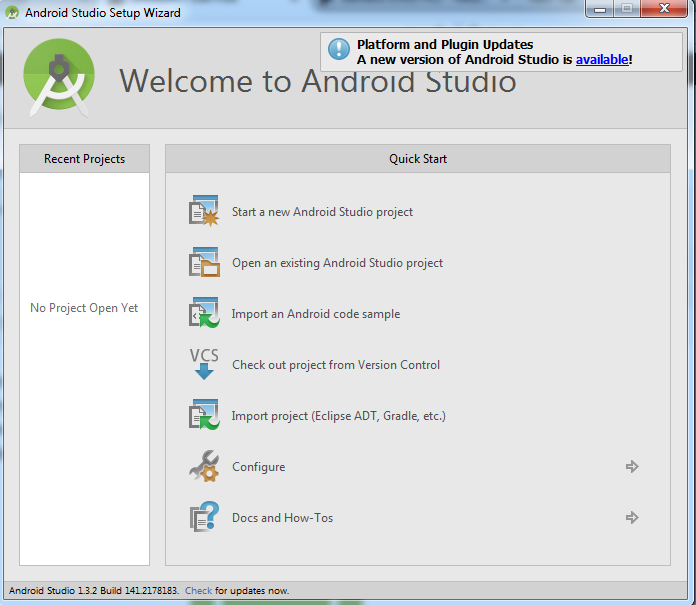Click the 'Welcome to Android Studio' title
Viewport: 696px width, 605px height.
pos(318,82)
